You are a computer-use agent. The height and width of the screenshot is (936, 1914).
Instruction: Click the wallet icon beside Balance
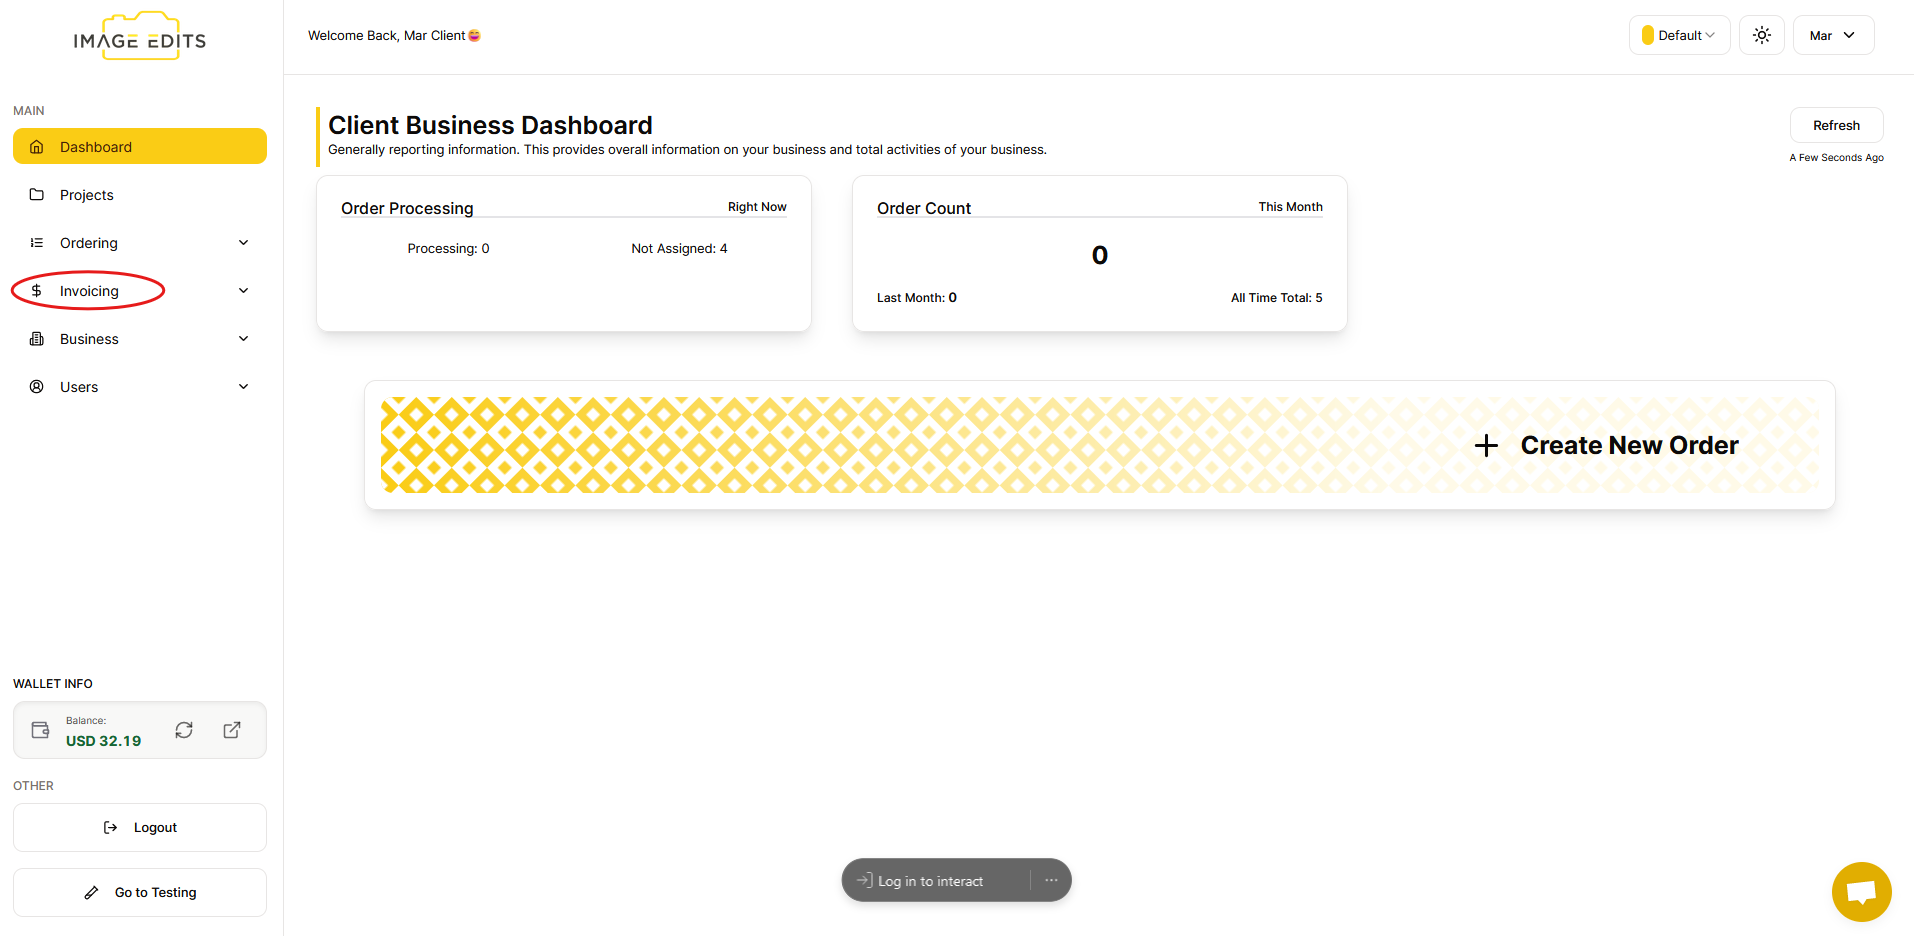pyautogui.click(x=41, y=730)
